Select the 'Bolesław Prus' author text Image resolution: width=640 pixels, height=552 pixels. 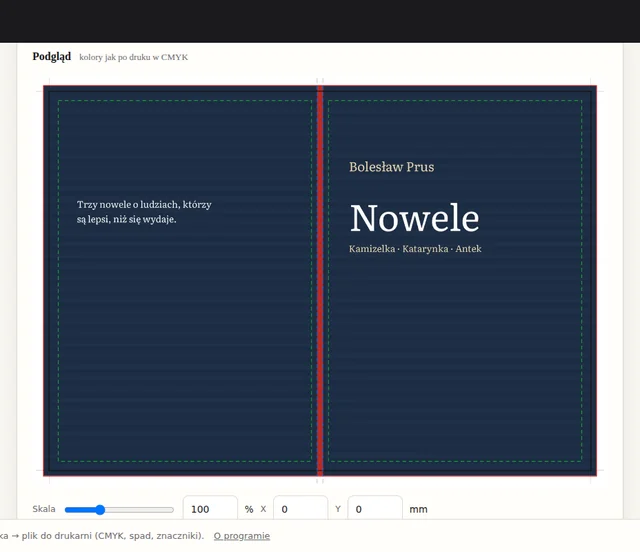[x=391, y=167]
